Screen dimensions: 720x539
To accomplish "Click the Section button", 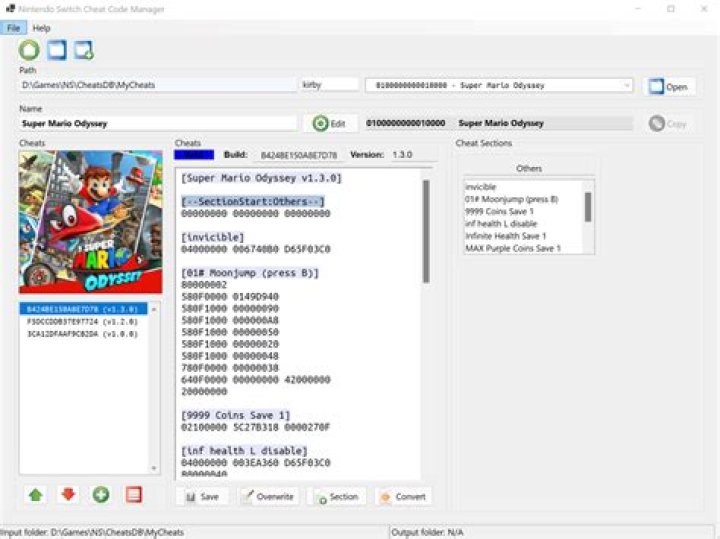I will (337, 497).
